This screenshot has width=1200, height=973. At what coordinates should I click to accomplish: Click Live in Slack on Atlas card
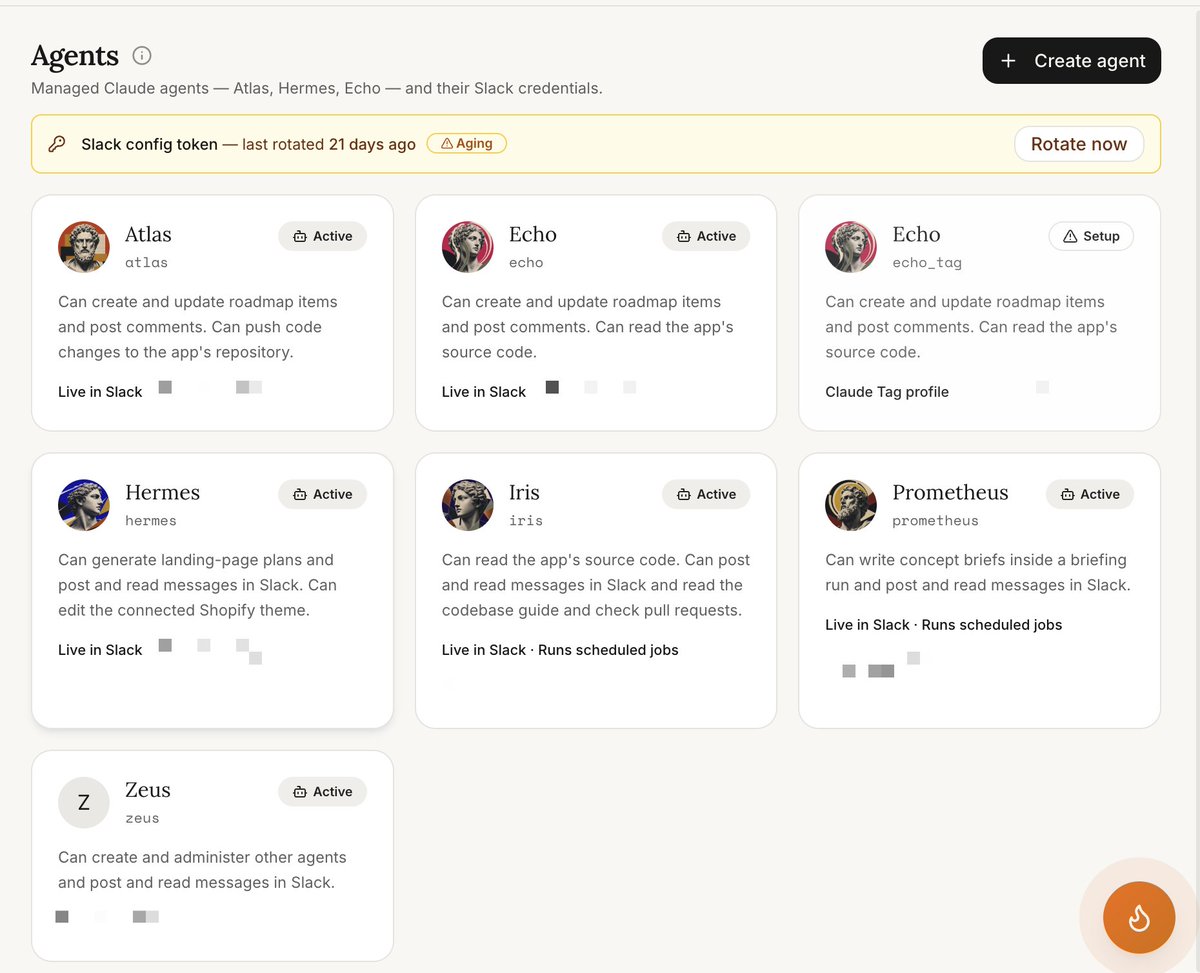tap(100, 392)
